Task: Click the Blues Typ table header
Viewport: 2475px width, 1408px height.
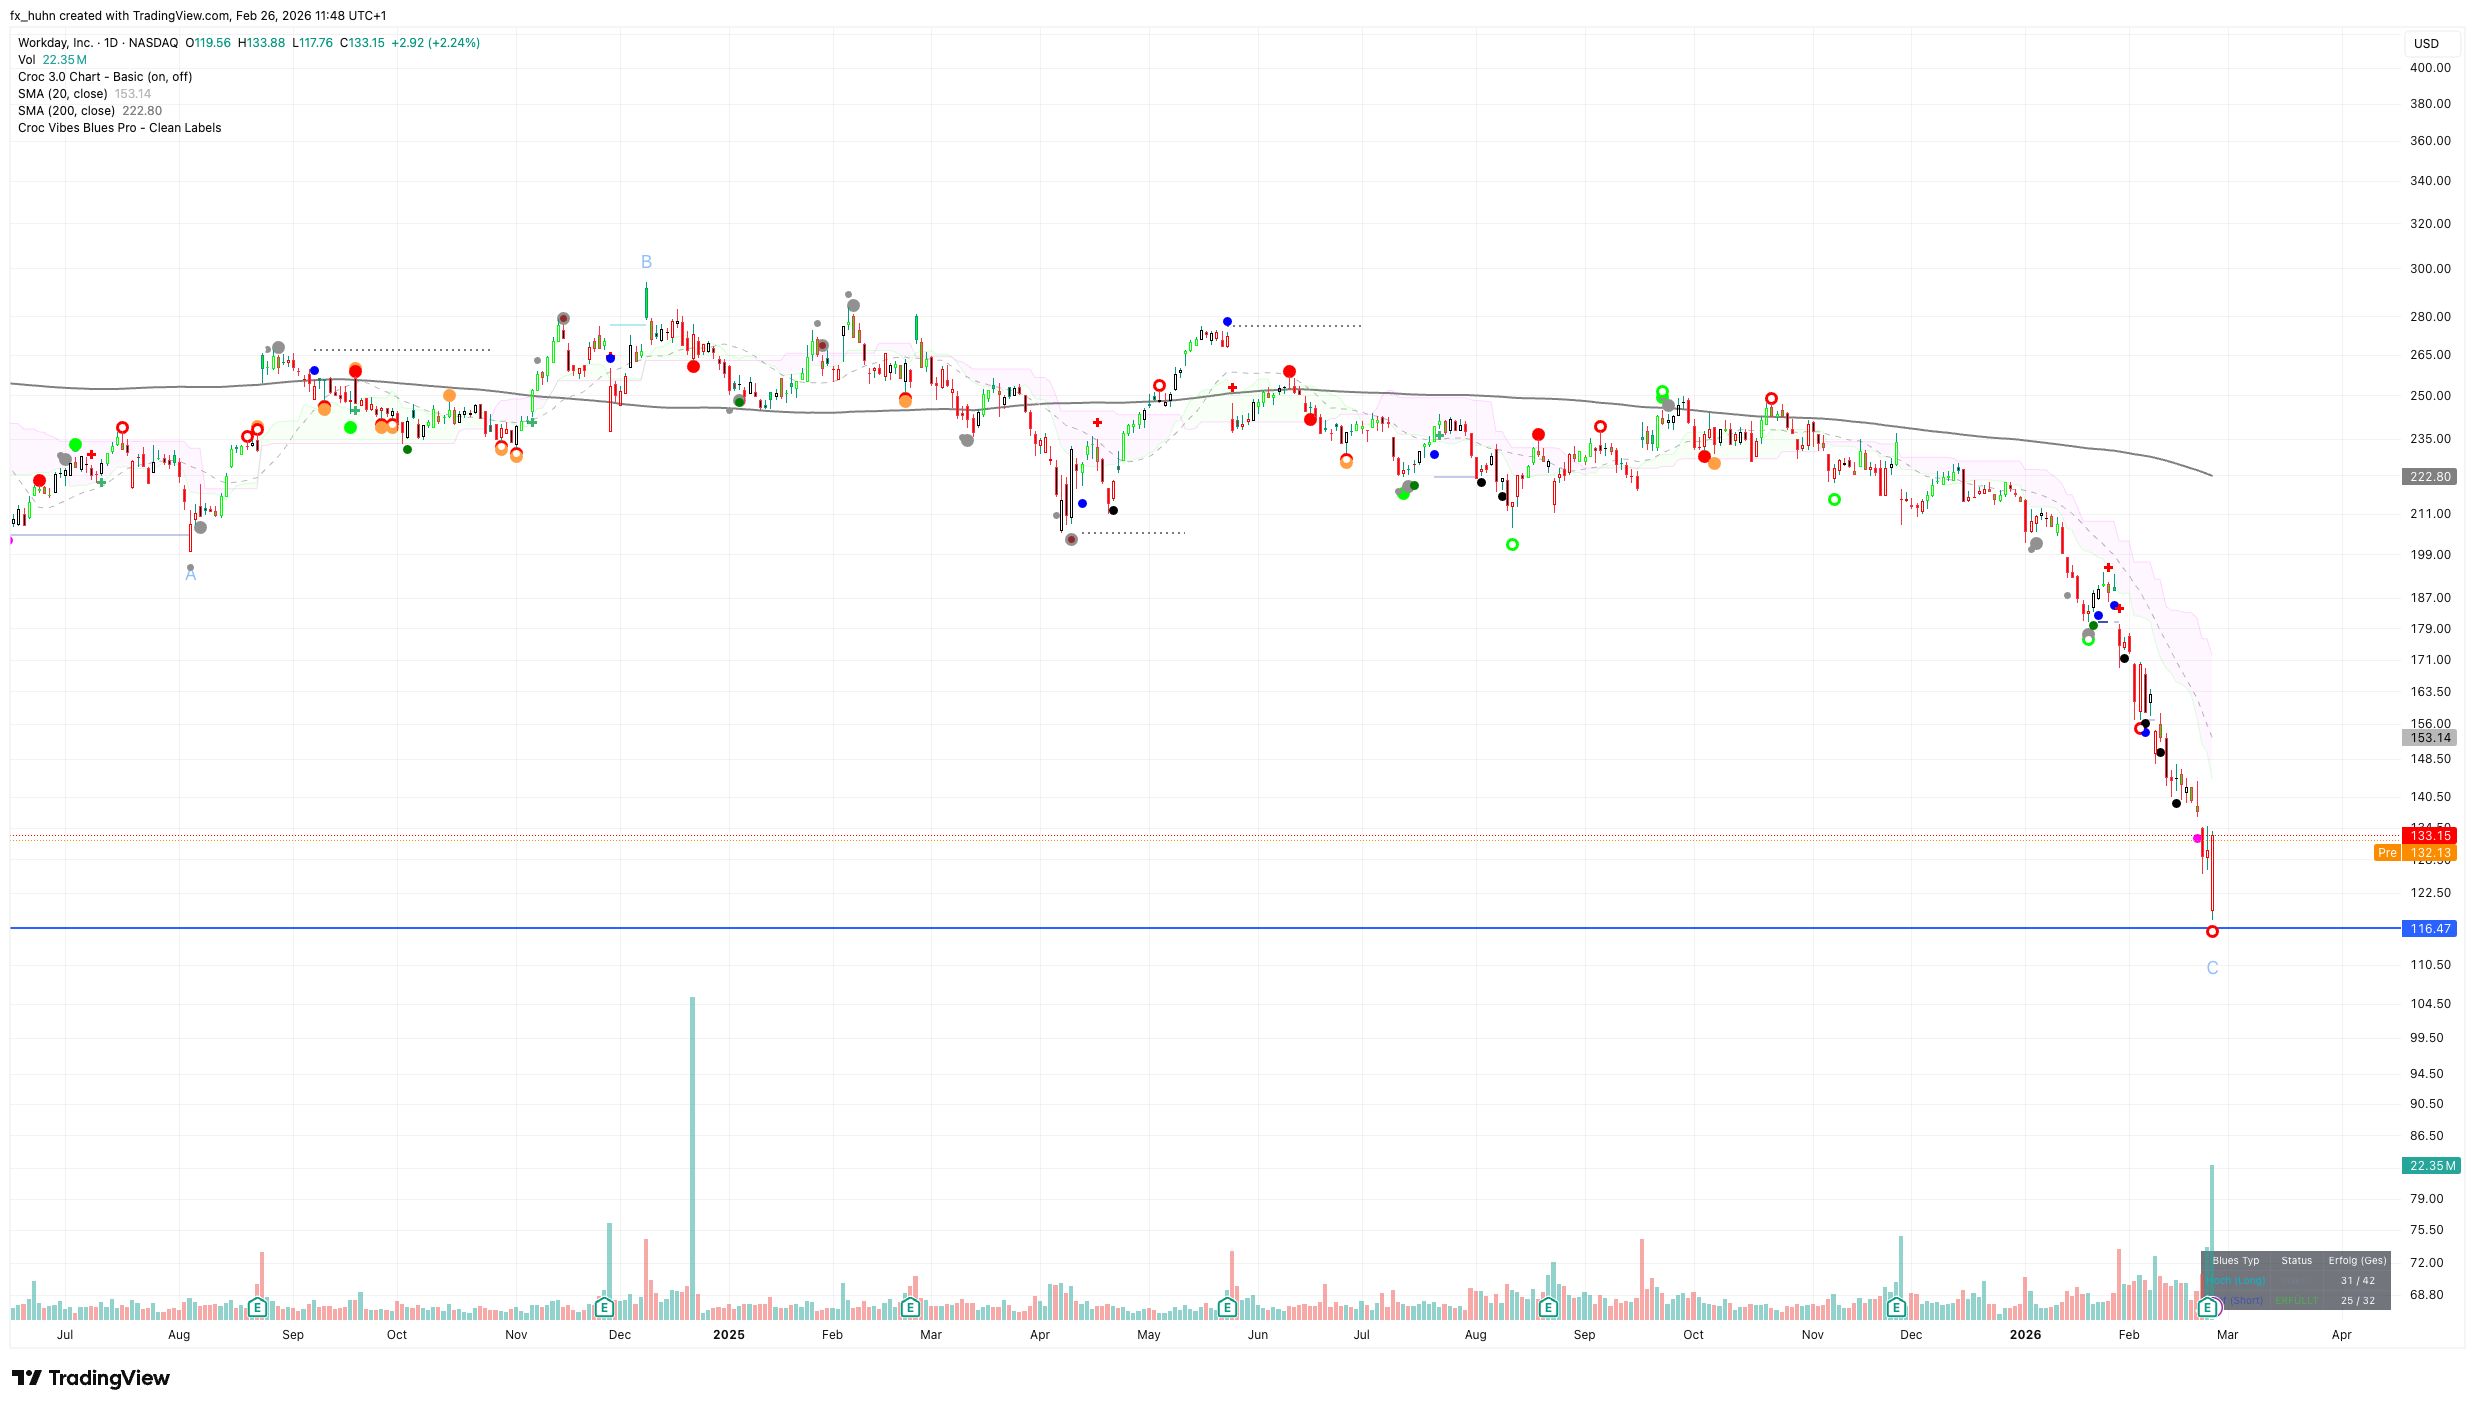Action: pyautogui.click(x=2235, y=1261)
